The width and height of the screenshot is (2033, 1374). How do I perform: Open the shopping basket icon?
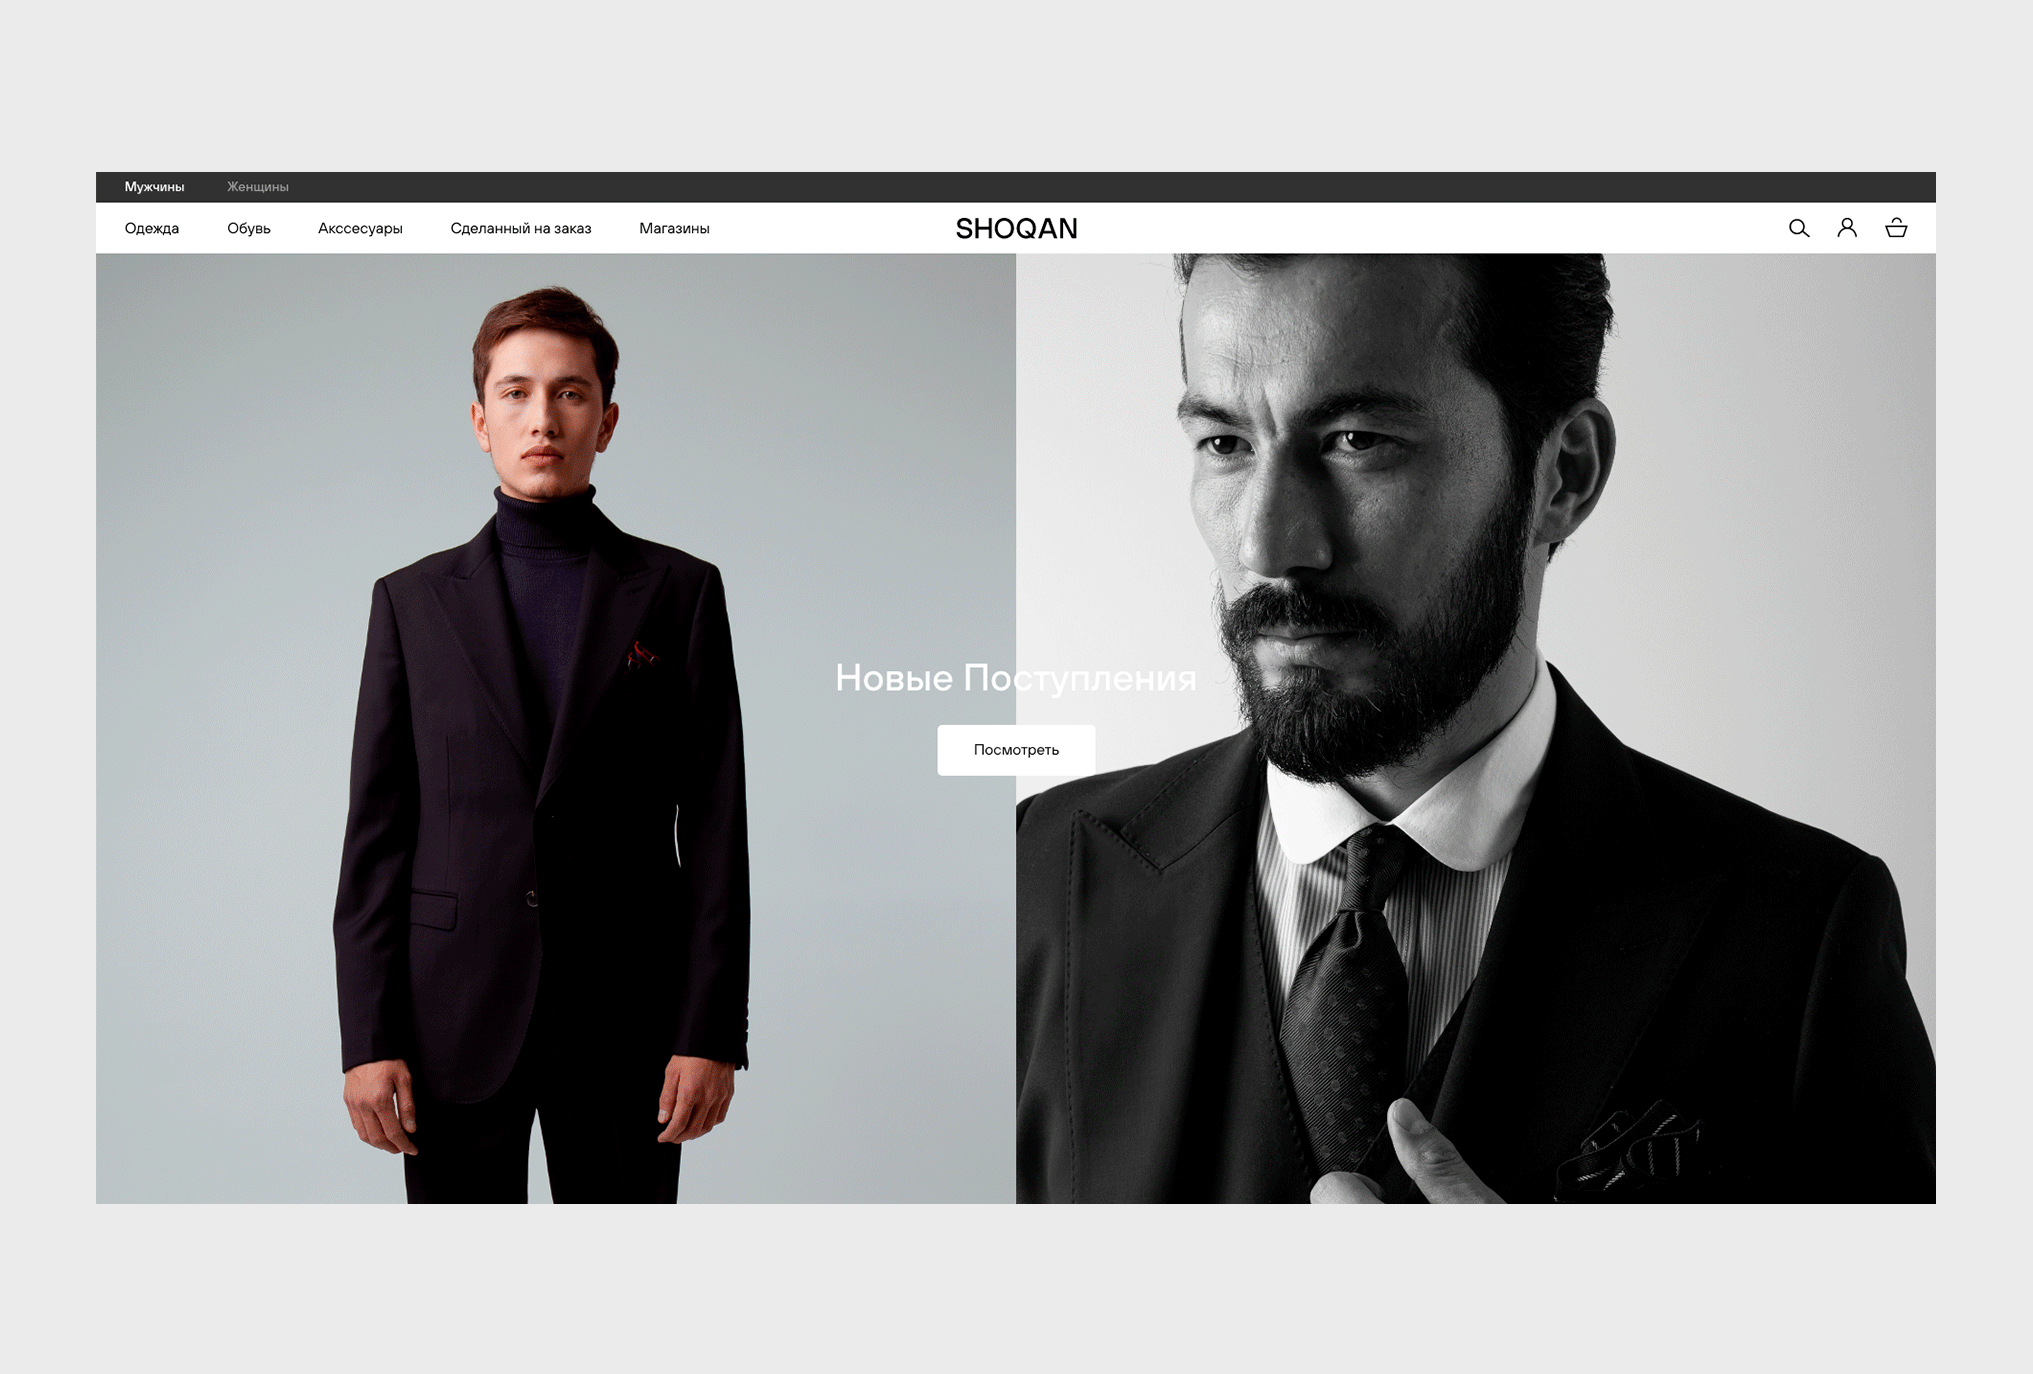pos(1896,229)
